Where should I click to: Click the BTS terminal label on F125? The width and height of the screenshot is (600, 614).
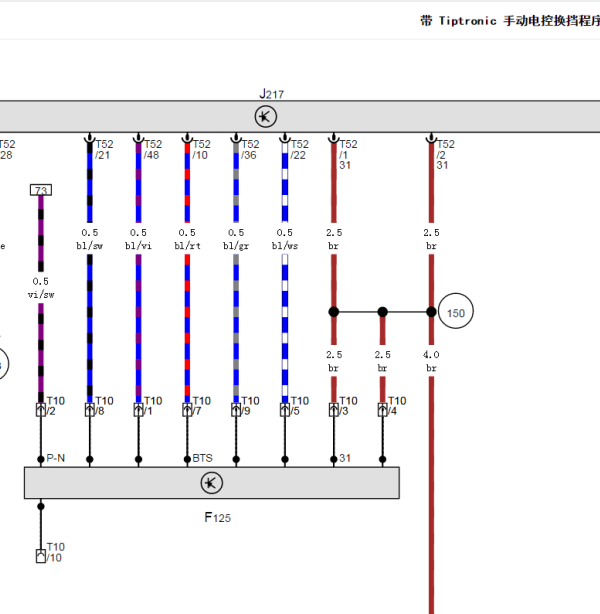(203, 458)
